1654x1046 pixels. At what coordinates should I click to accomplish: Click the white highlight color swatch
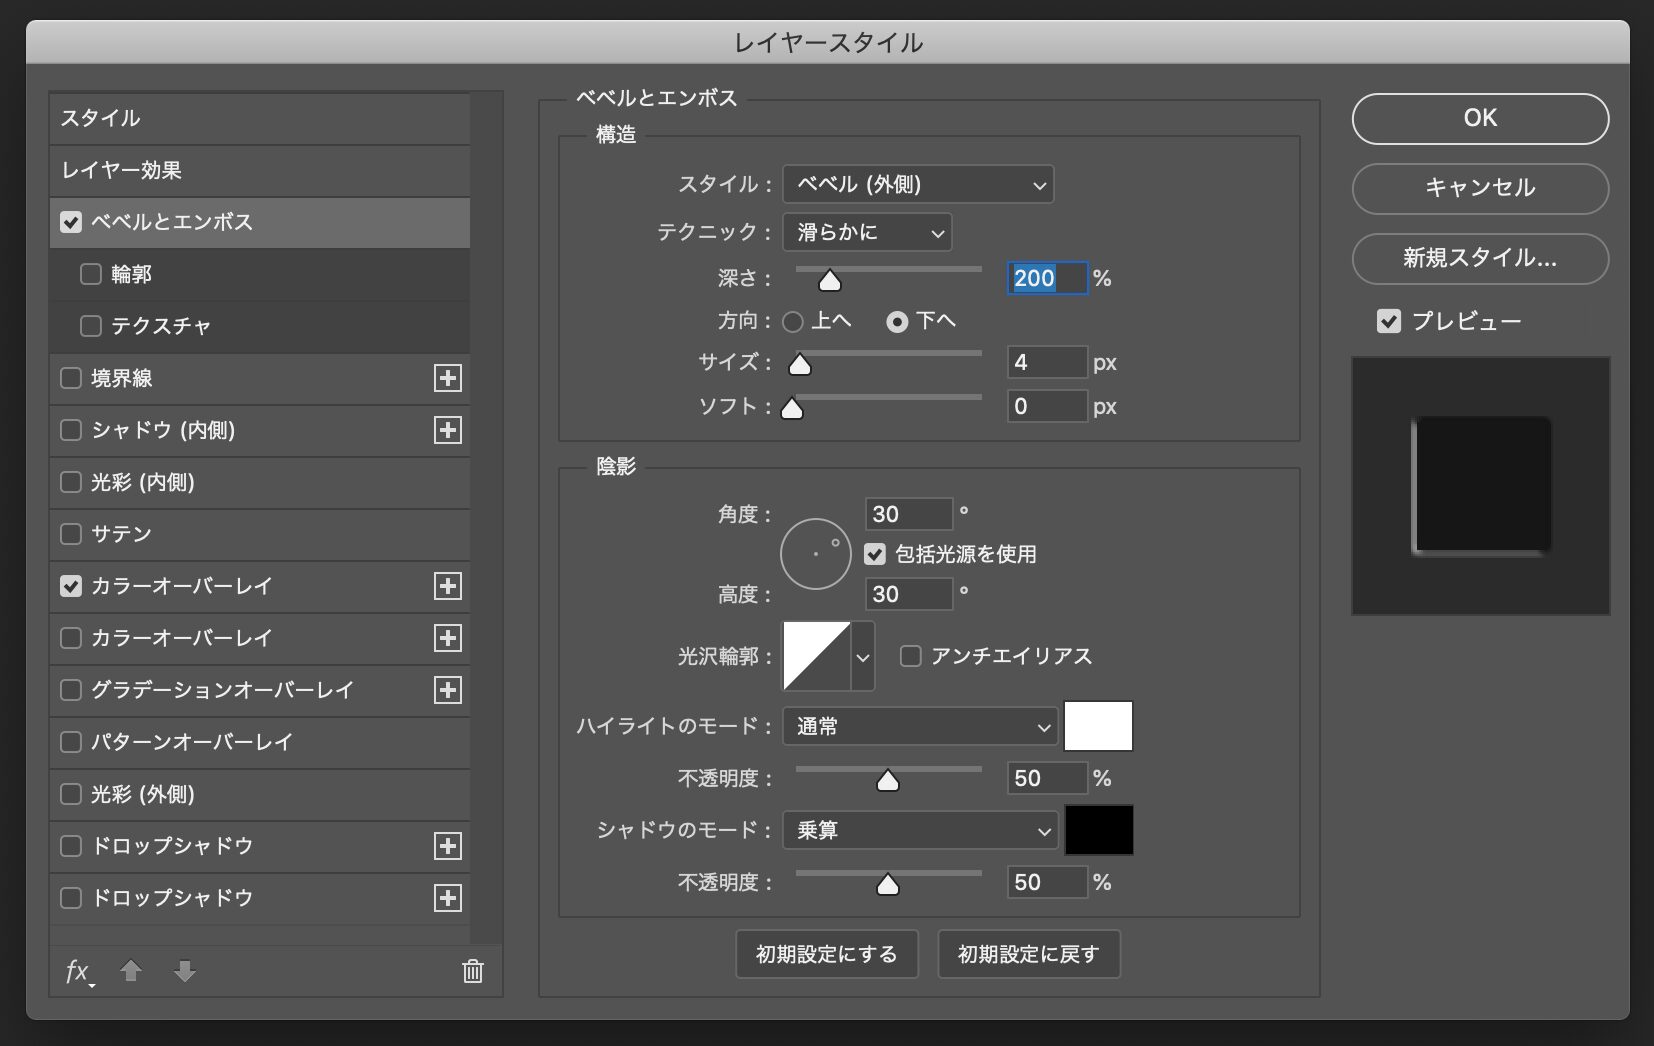coord(1098,726)
